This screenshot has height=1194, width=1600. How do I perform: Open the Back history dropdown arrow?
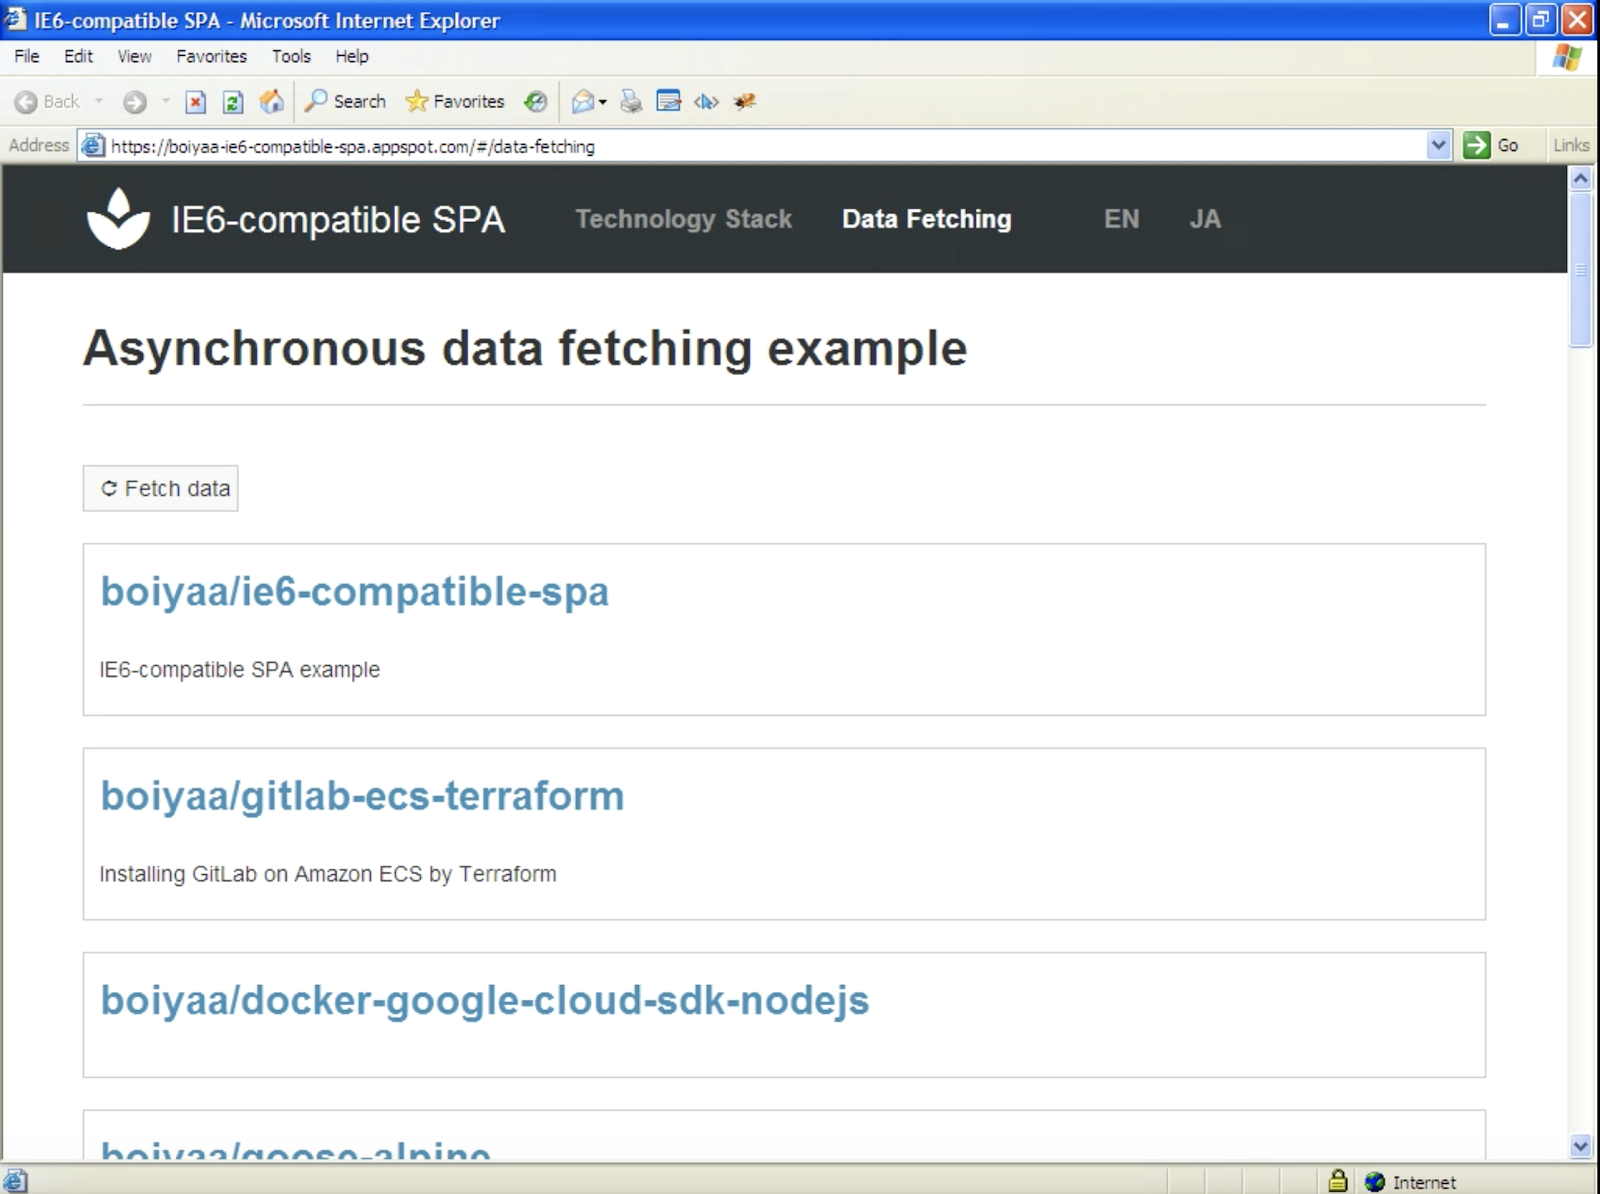98,101
